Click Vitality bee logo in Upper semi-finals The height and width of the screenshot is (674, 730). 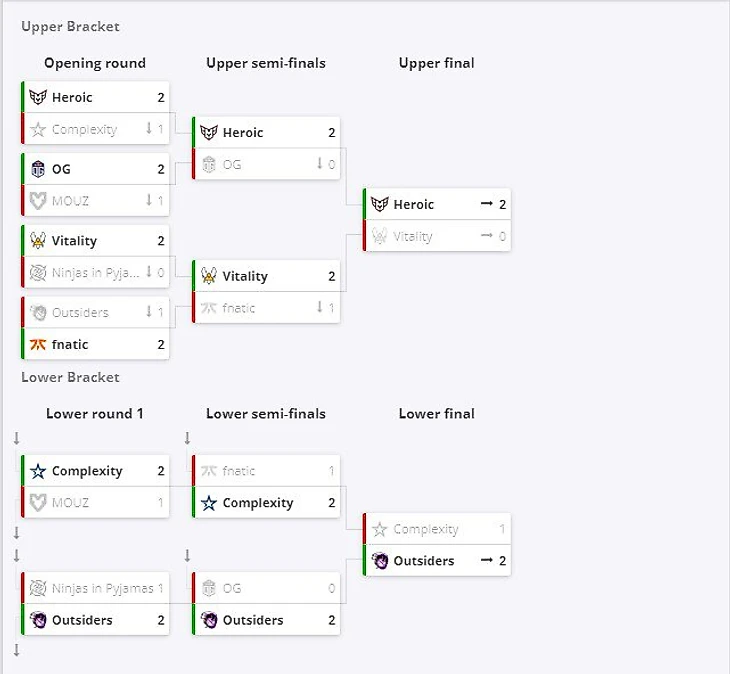click(209, 276)
